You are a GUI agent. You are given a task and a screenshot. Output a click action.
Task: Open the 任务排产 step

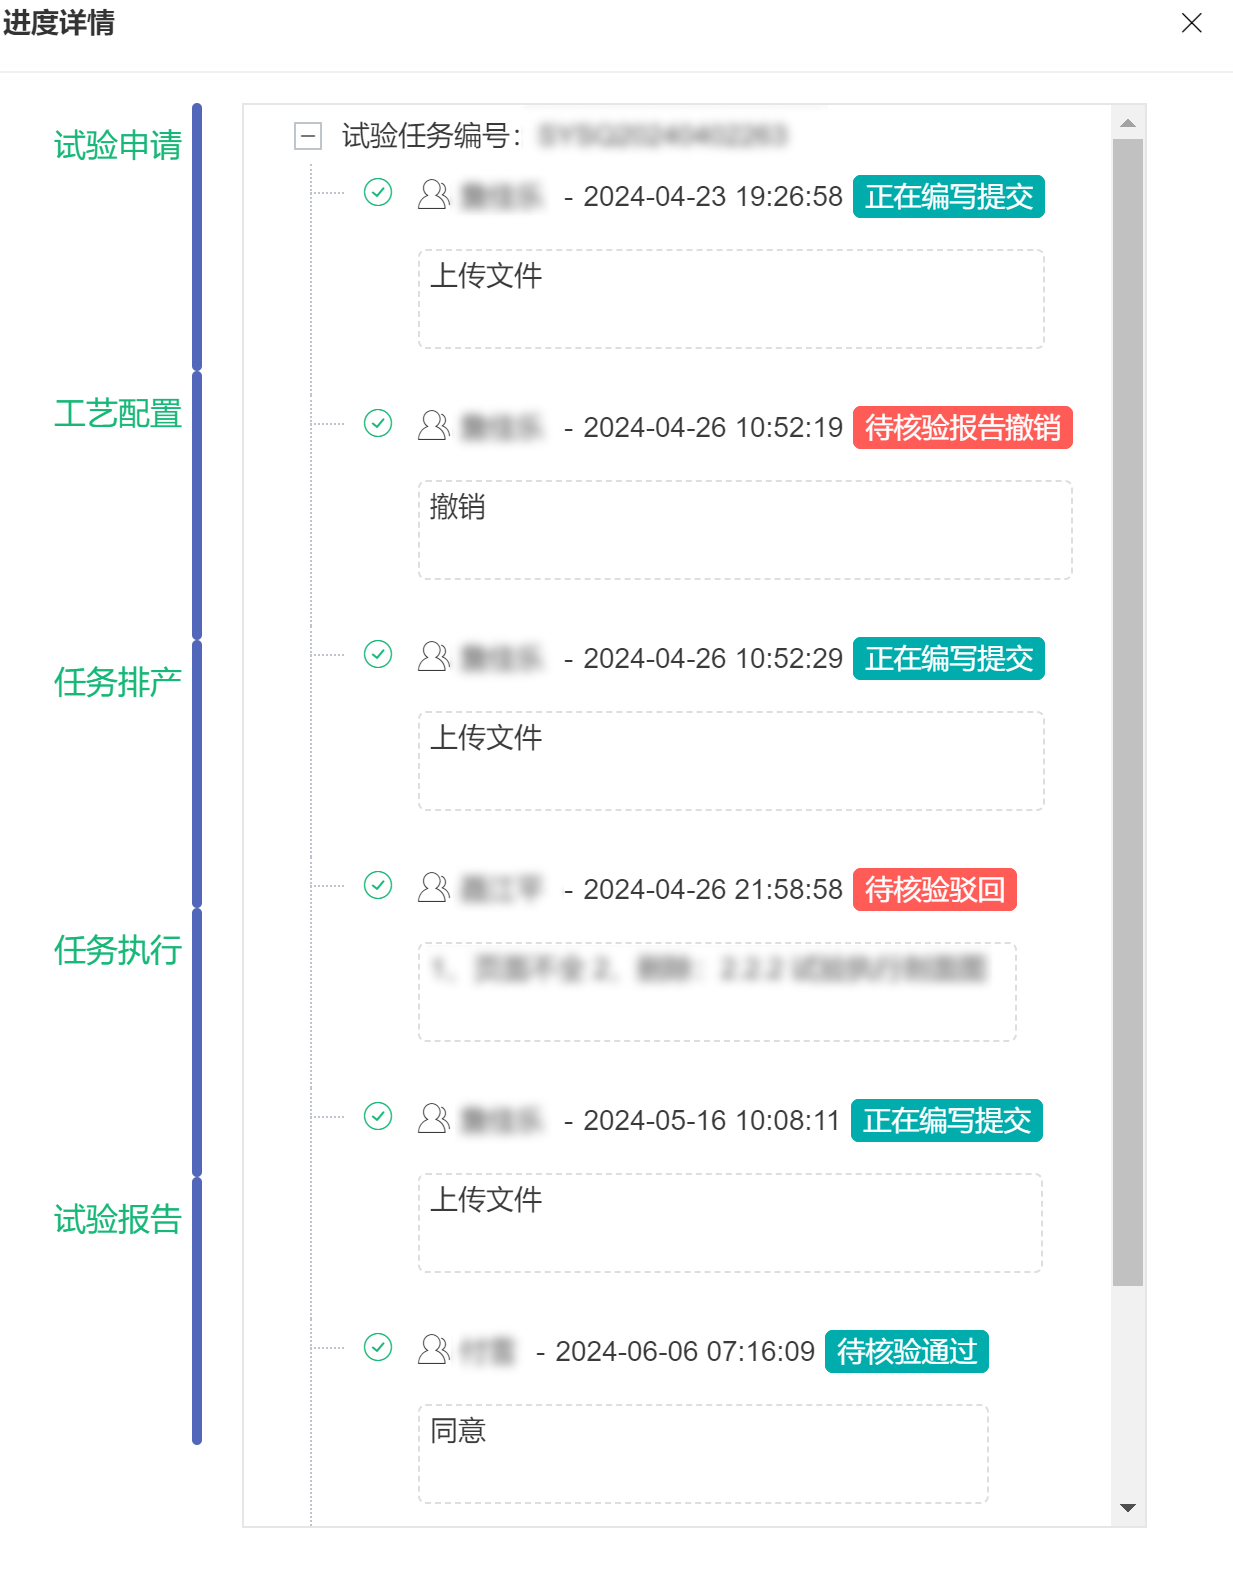[x=118, y=682]
